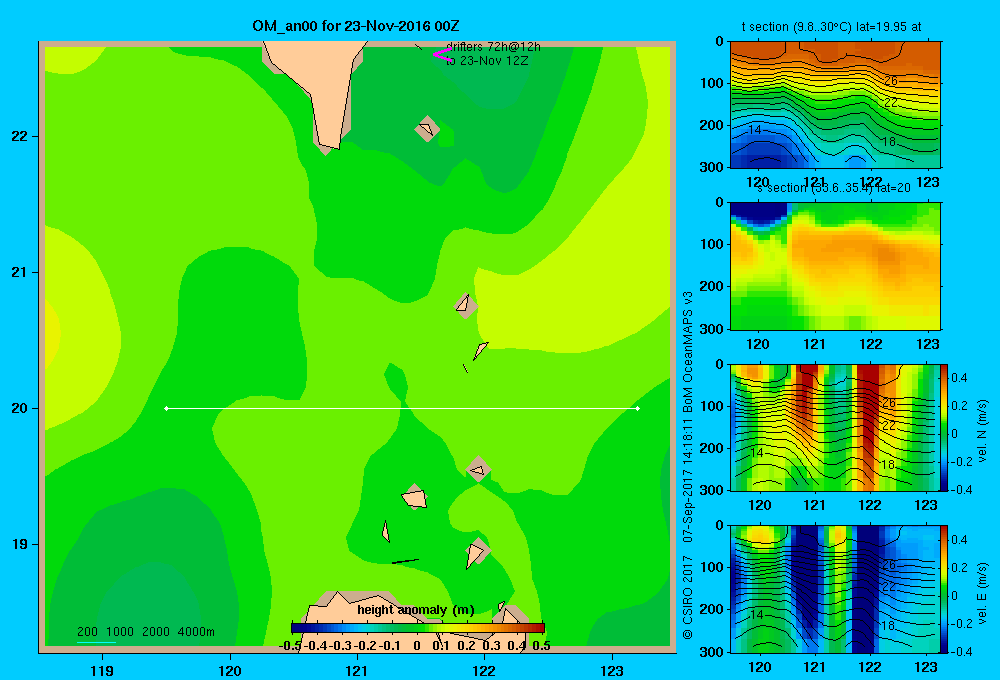Image resolution: width=1000 pixels, height=680 pixels.
Task: Click the '-0.5' tick of height anomaly scale
Action: point(290,646)
